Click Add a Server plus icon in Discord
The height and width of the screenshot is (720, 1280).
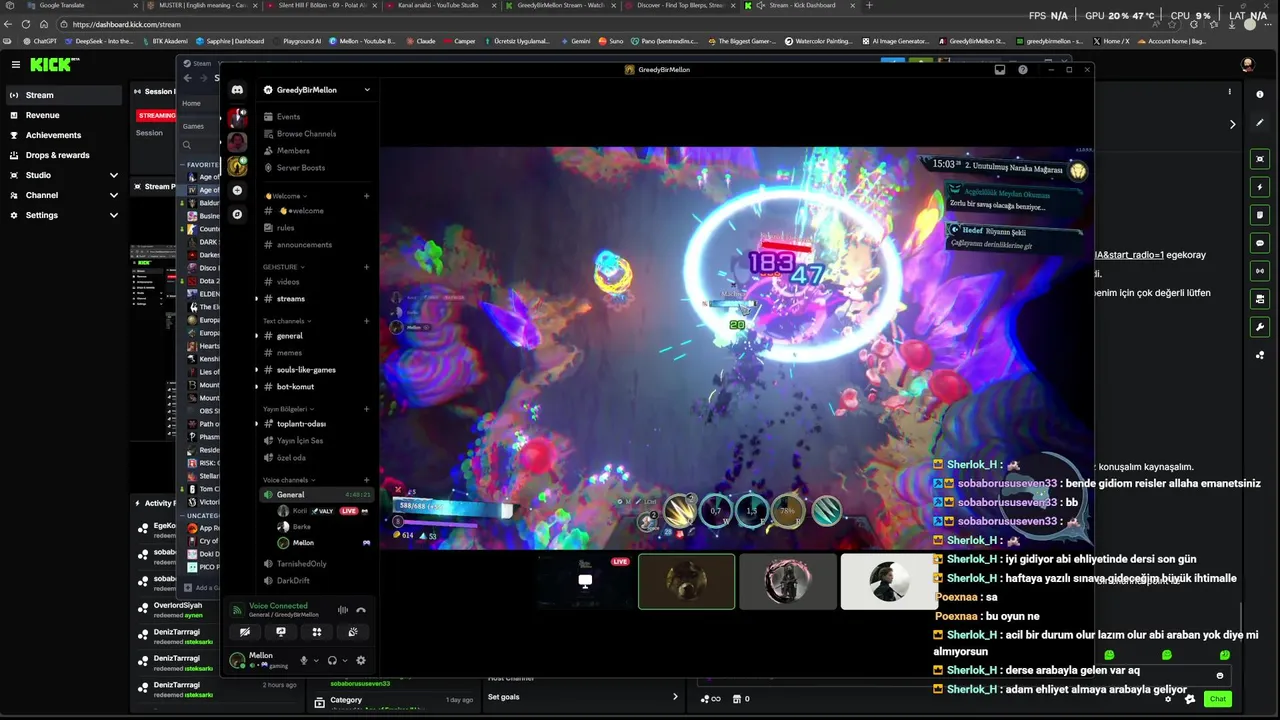click(237, 190)
